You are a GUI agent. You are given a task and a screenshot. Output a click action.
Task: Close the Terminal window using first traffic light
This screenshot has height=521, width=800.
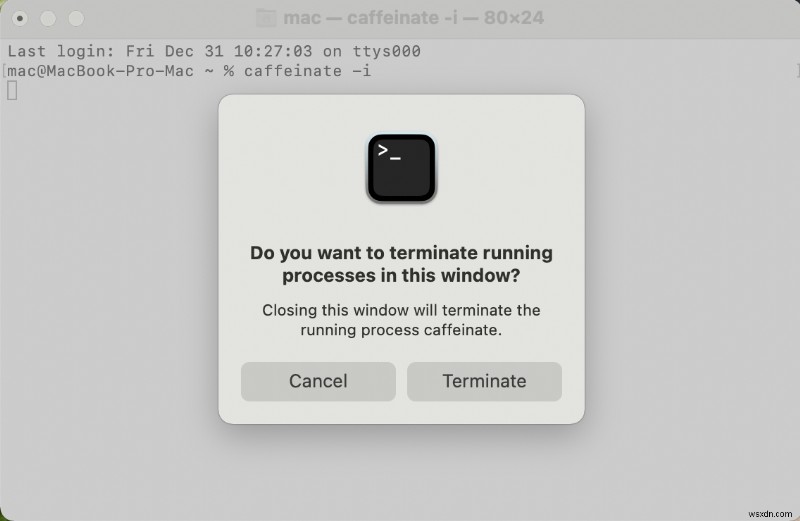(x=19, y=19)
